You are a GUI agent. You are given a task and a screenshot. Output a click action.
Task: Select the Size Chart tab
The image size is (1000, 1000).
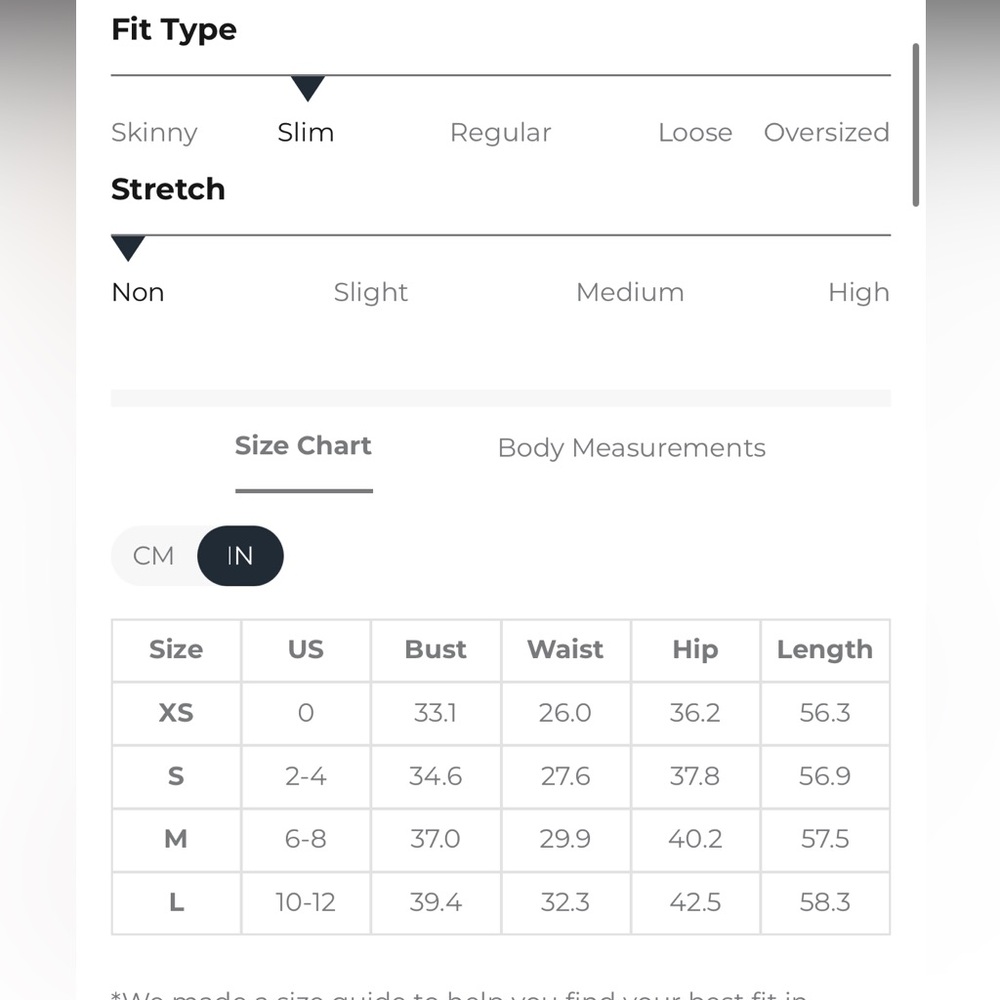pos(304,446)
